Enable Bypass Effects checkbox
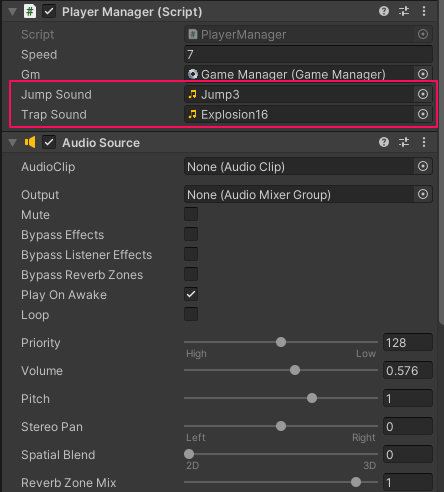Screen dimensions: 444x492 point(191,234)
